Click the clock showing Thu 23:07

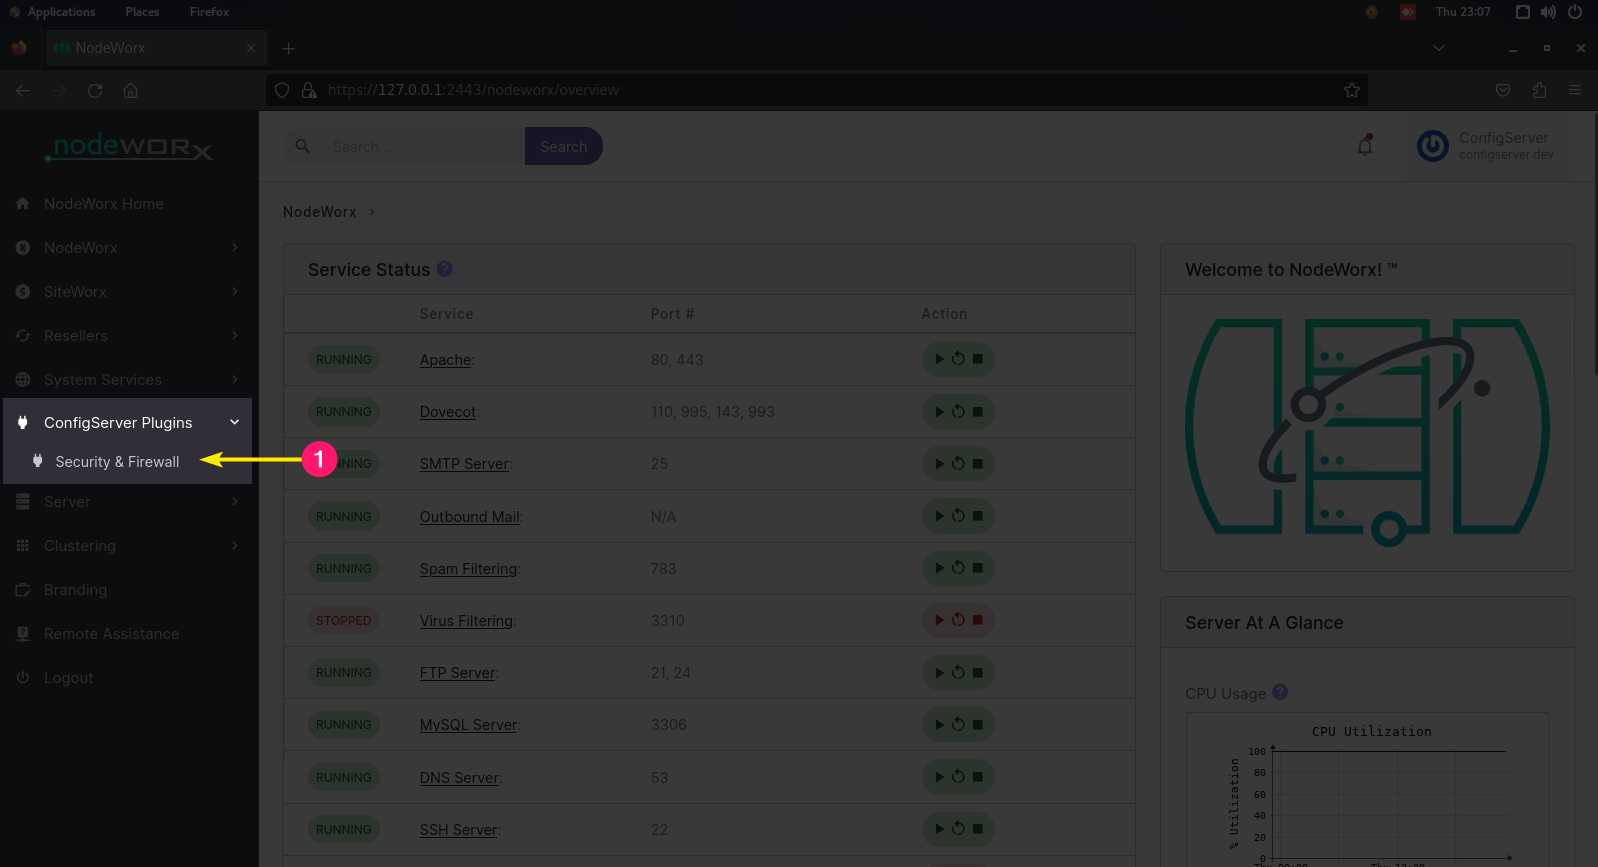[x=1463, y=12]
